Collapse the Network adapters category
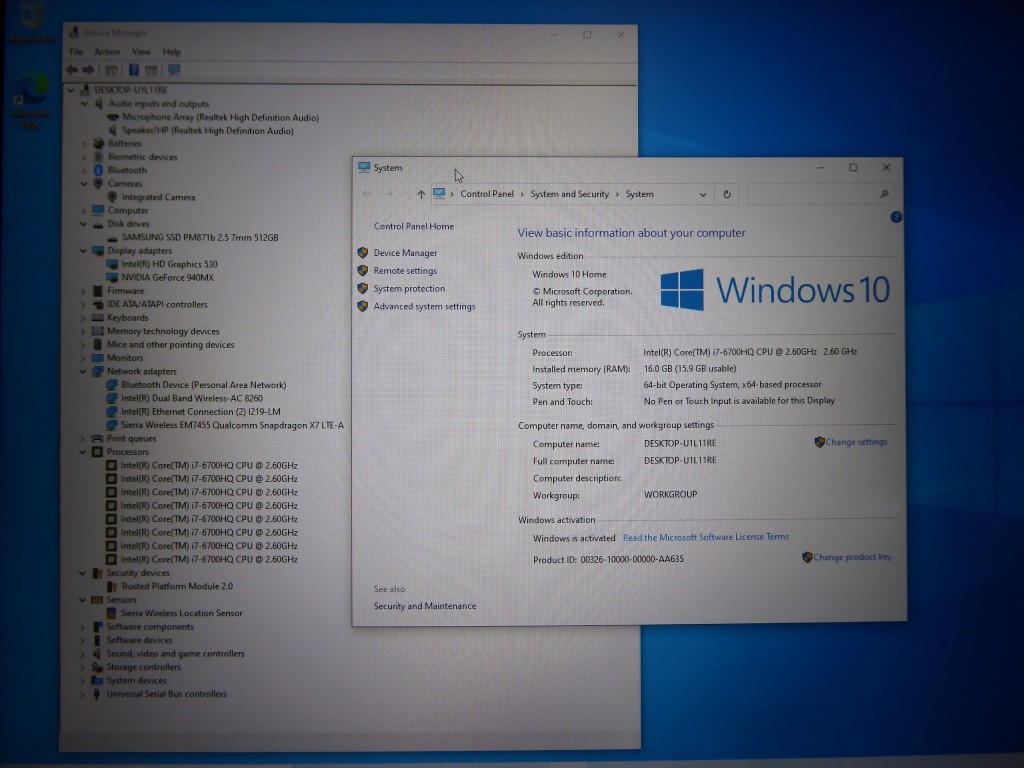The width and height of the screenshot is (1024, 768). pyautogui.click(x=83, y=372)
